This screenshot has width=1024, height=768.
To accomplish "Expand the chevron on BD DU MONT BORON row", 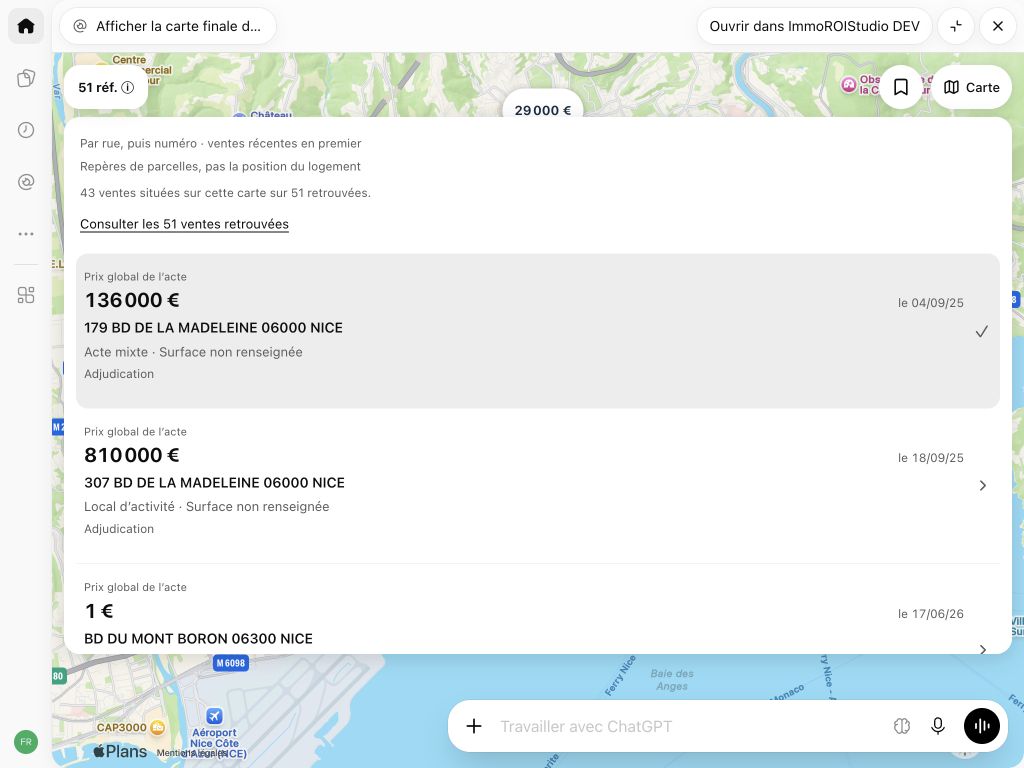I will [x=982, y=648].
